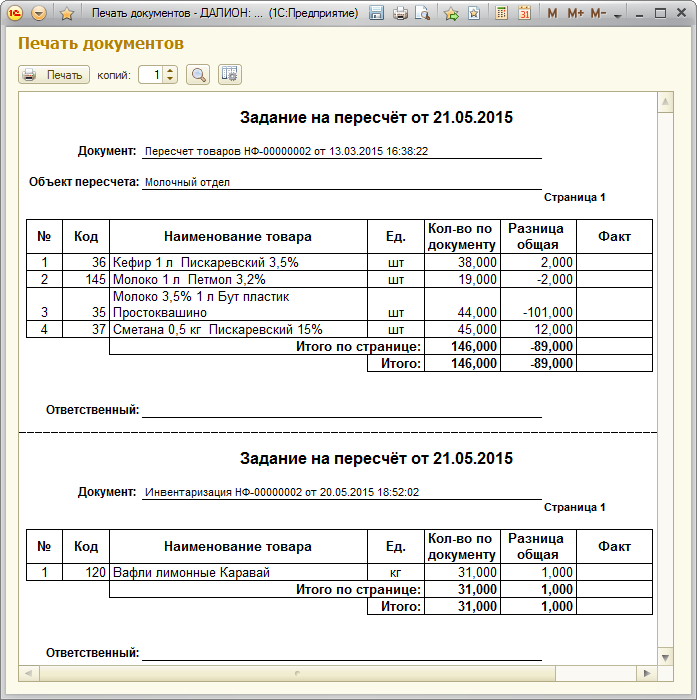The height and width of the screenshot is (700, 697).
Task: Click quantity cell 38,000
Action: (x=463, y=262)
